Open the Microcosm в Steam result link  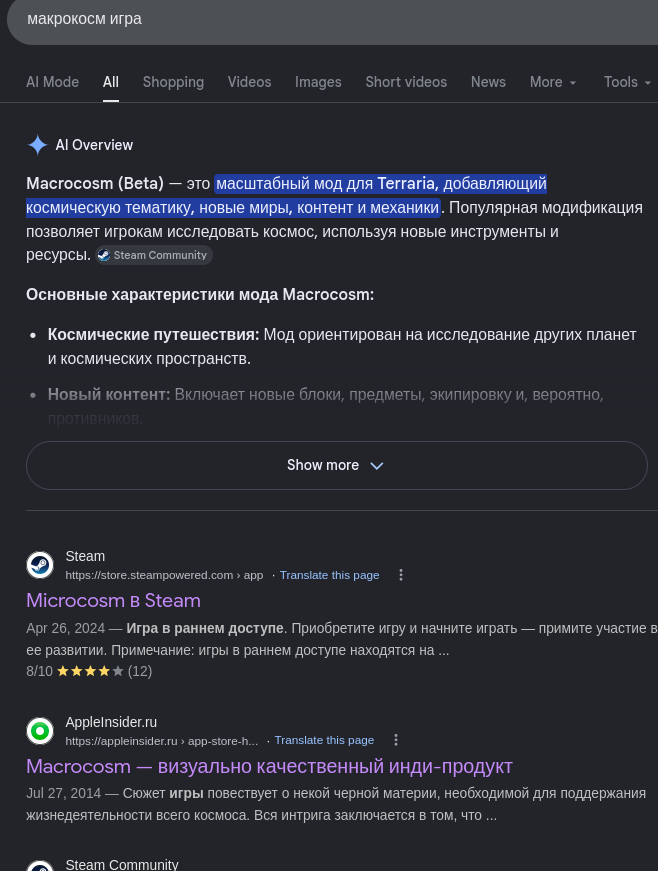click(113, 600)
